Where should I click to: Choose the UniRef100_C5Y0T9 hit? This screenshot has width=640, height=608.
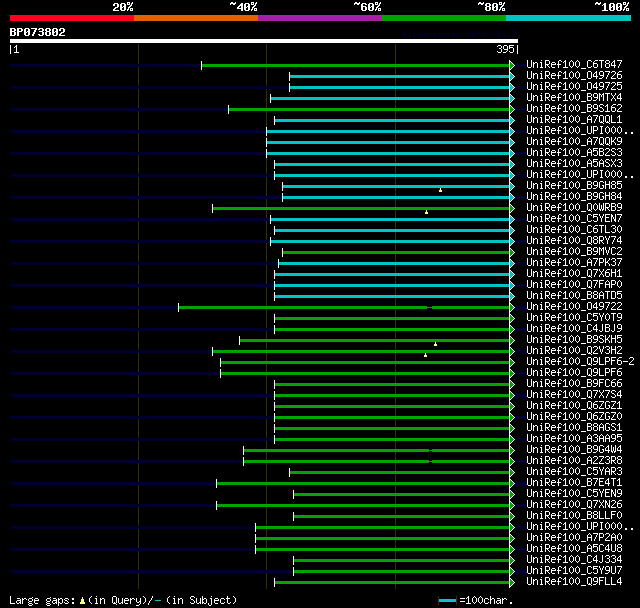click(574, 318)
